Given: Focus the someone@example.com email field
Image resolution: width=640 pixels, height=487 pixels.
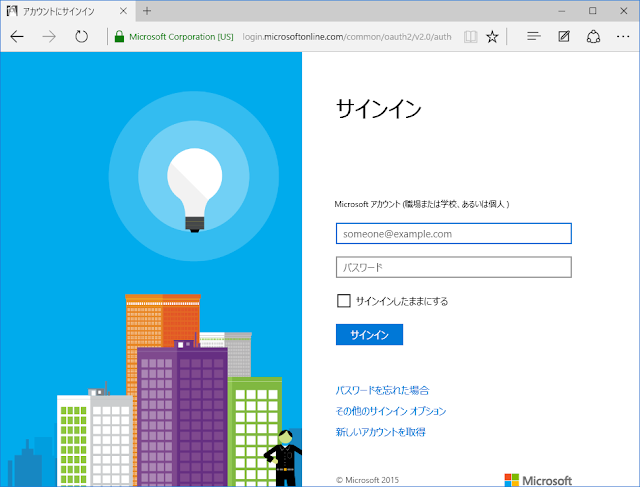Looking at the screenshot, I should pyautogui.click(x=453, y=233).
